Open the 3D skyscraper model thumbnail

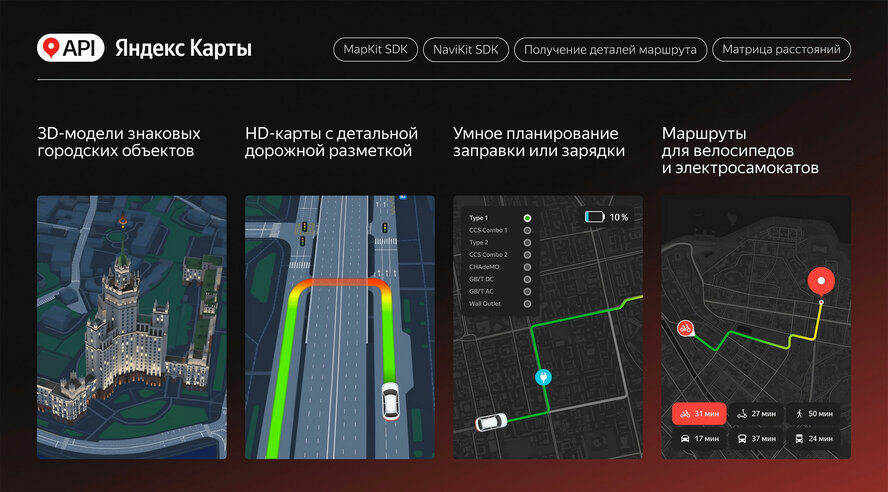[x=132, y=327]
